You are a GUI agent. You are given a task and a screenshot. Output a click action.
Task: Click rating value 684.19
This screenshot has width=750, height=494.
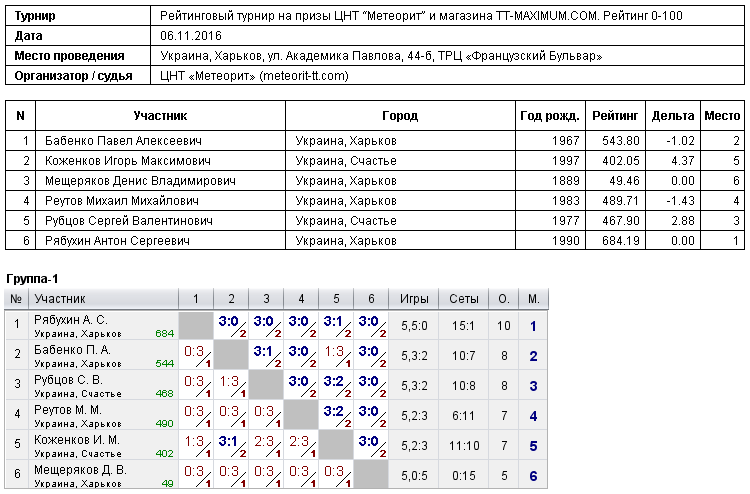(x=621, y=241)
